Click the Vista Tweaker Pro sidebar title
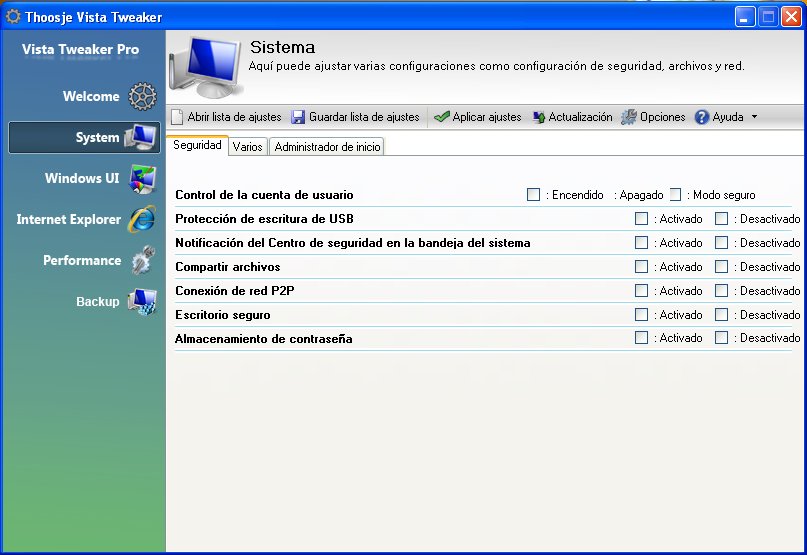The width and height of the screenshot is (807, 555). point(80,49)
